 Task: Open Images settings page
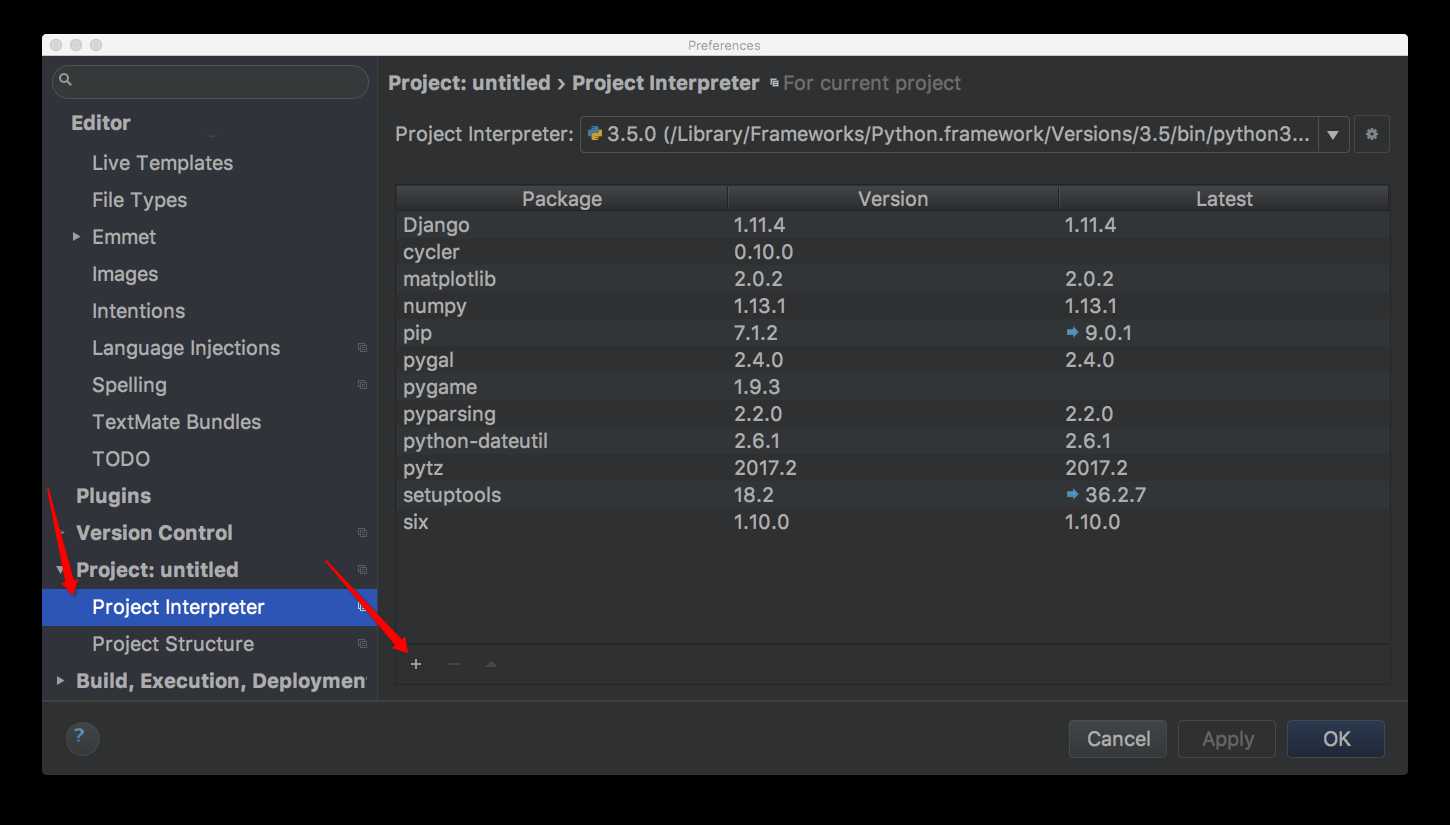click(x=125, y=274)
